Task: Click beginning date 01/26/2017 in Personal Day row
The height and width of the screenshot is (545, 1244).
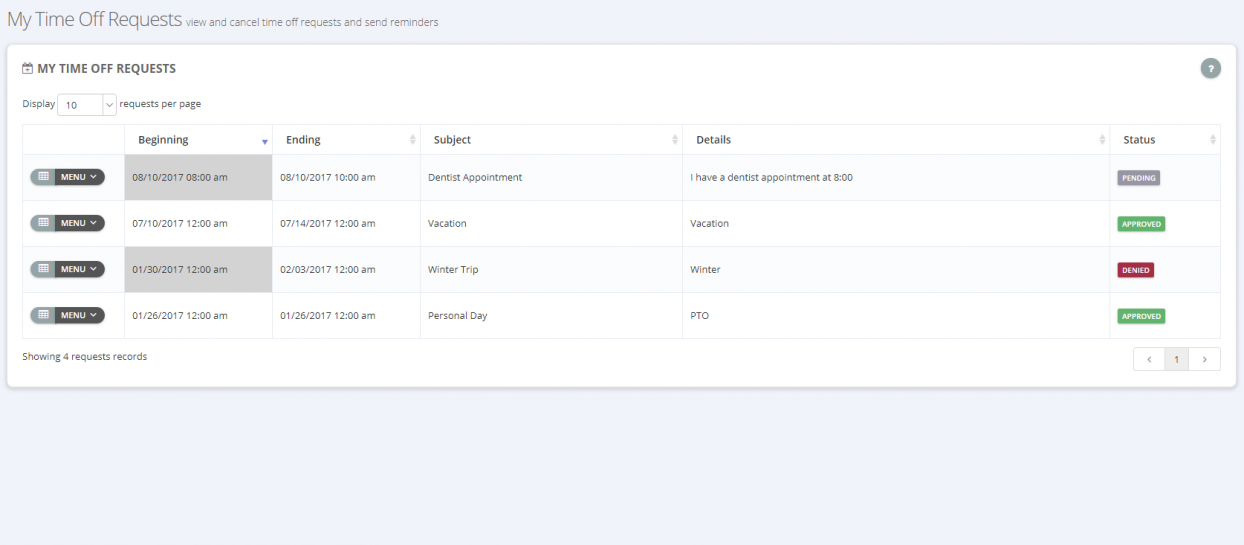Action: pyautogui.click(x=180, y=315)
